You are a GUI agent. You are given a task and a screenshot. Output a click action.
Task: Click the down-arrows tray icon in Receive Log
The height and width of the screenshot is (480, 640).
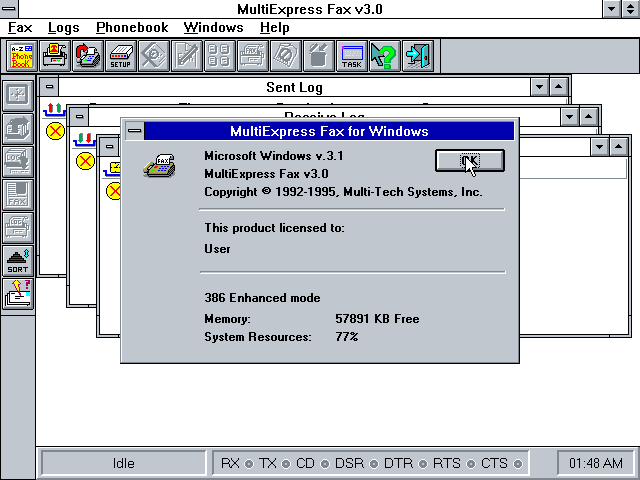(x=84, y=139)
